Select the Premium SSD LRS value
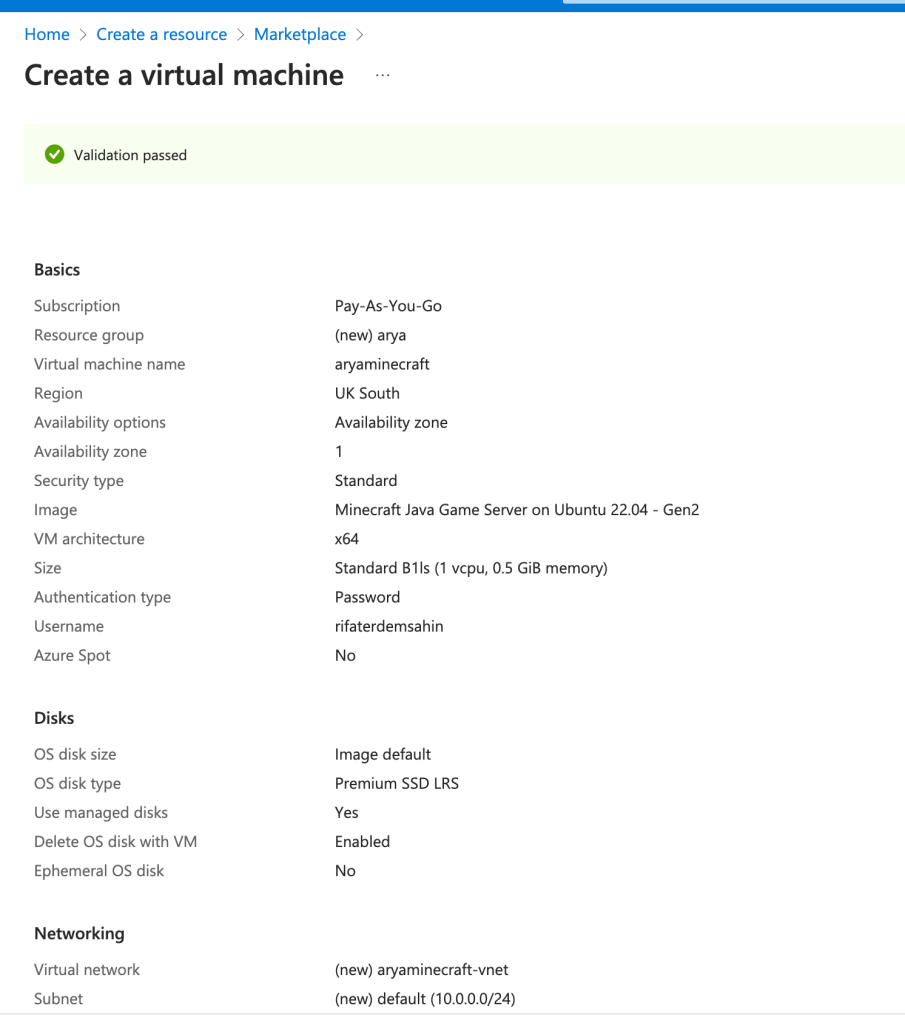The width and height of the screenshot is (905, 1023). coord(397,784)
